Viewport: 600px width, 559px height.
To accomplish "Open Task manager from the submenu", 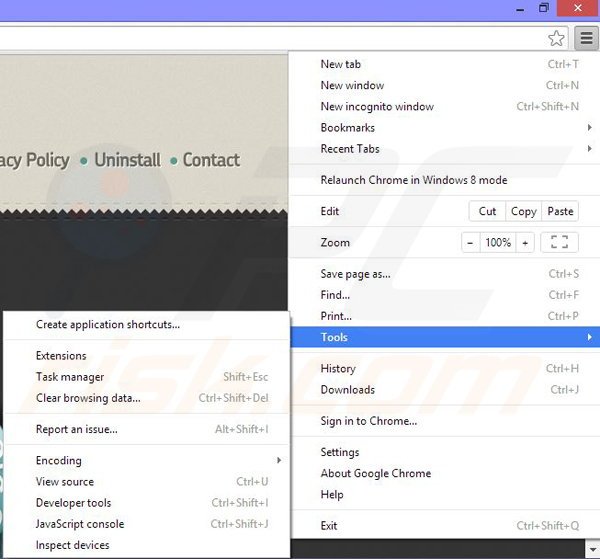I will tap(70, 377).
